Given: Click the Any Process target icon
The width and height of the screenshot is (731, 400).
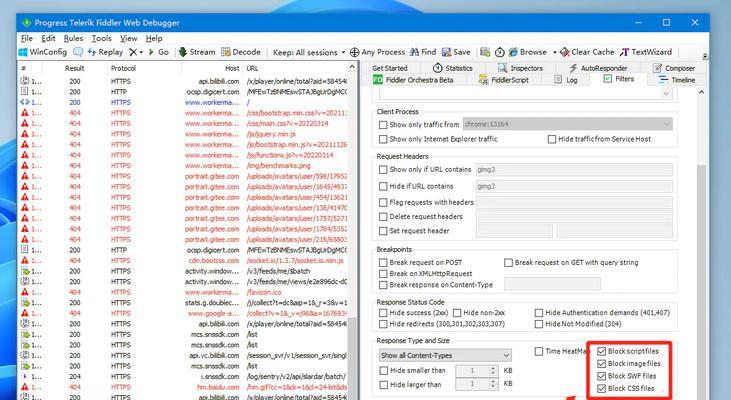Looking at the screenshot, I should [355, 52].
